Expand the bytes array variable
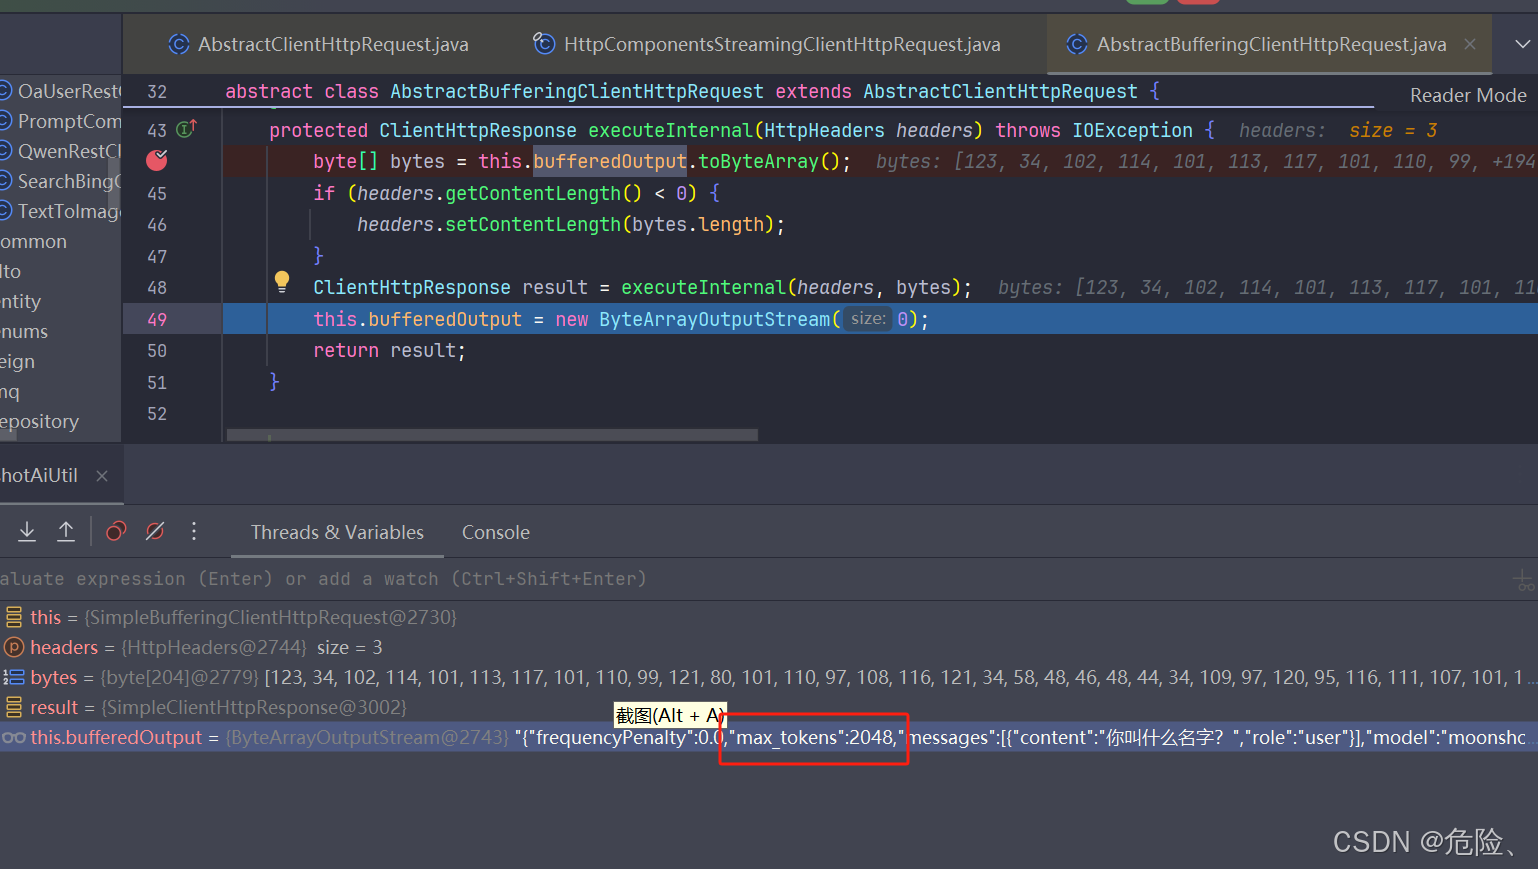1538x869 pixels. click(14, 677)
